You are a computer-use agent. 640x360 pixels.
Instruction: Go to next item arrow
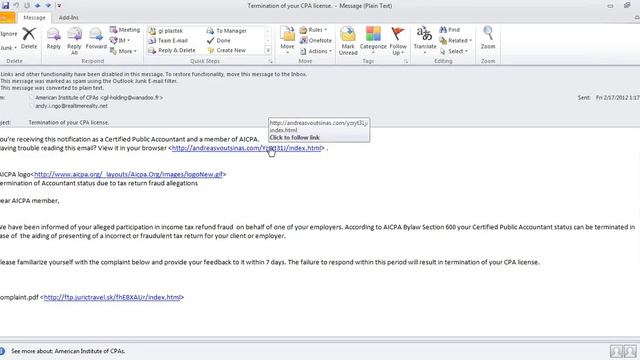click(x=48, y=5)
